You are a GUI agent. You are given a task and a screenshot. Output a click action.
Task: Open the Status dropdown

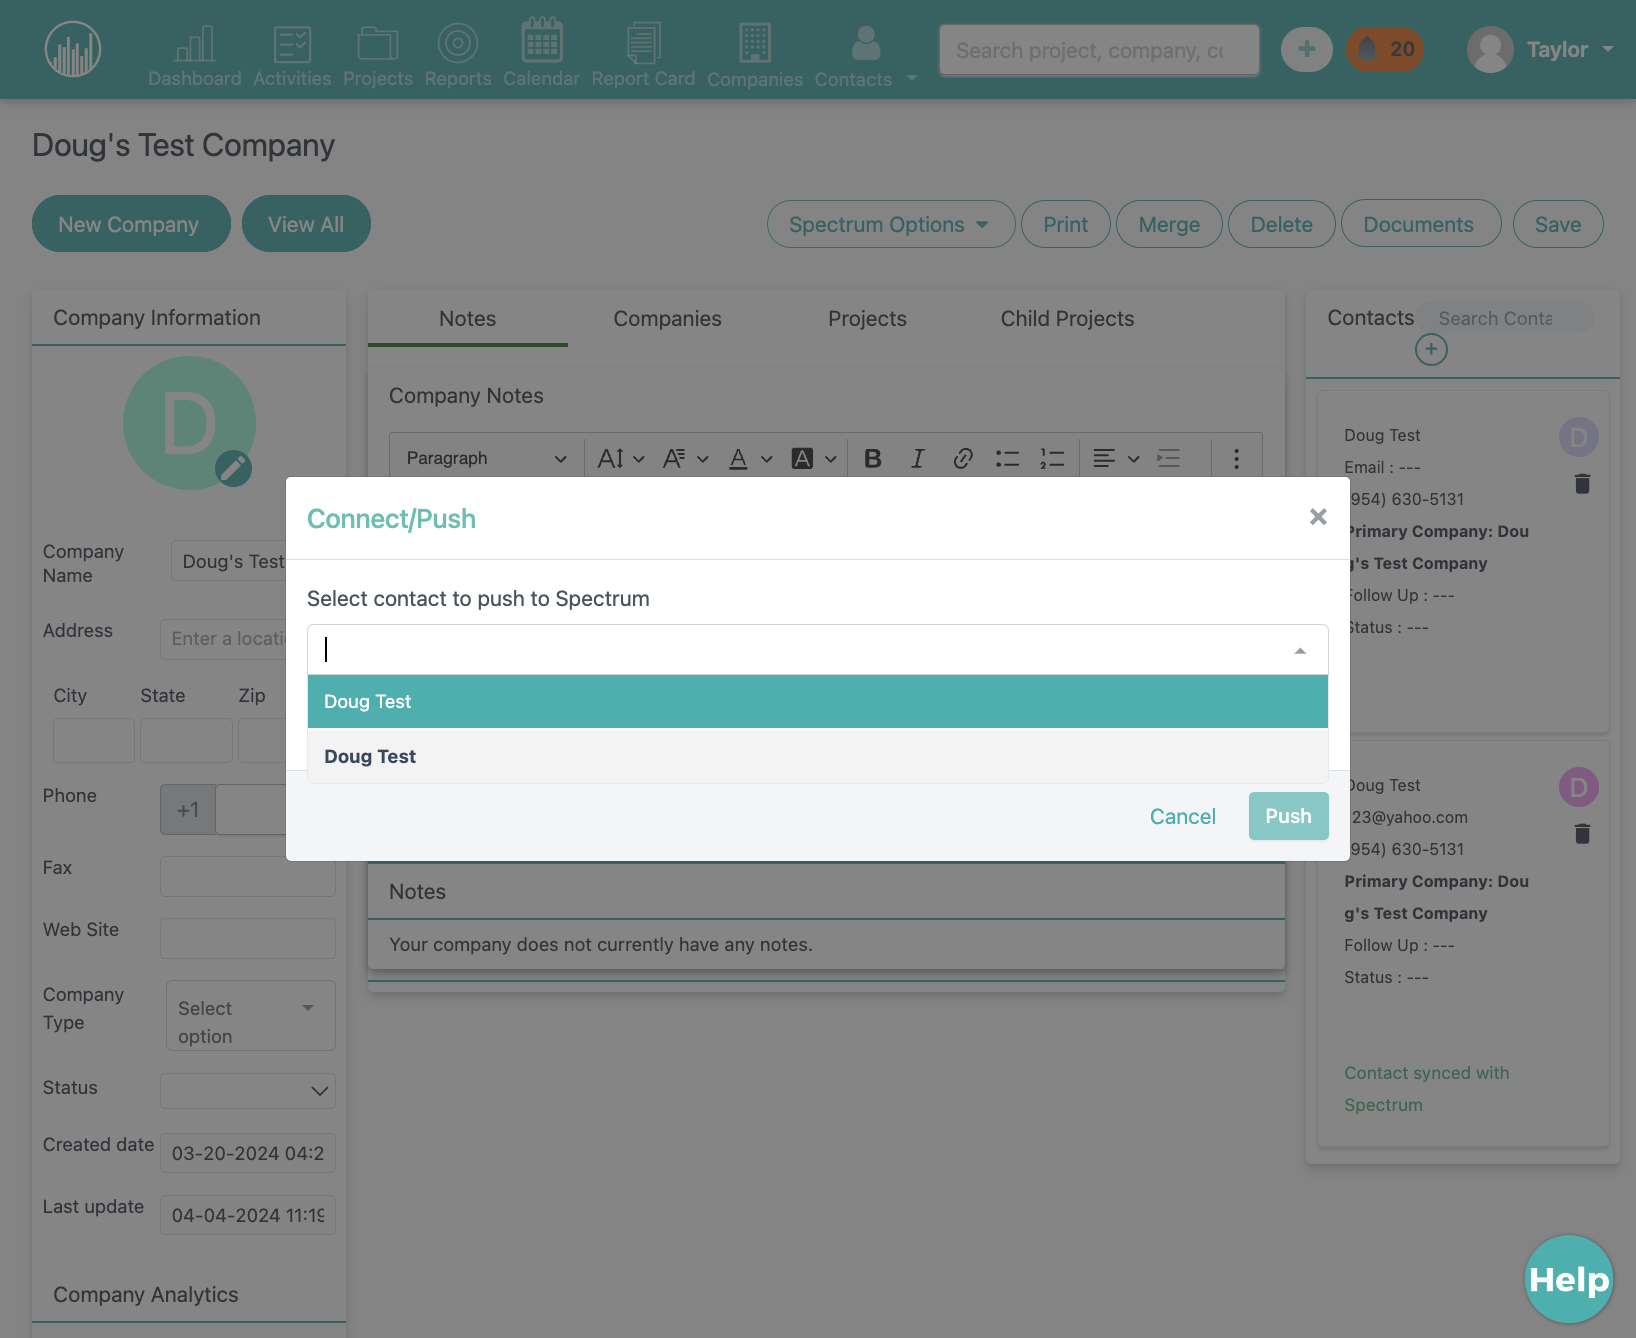248,1091
